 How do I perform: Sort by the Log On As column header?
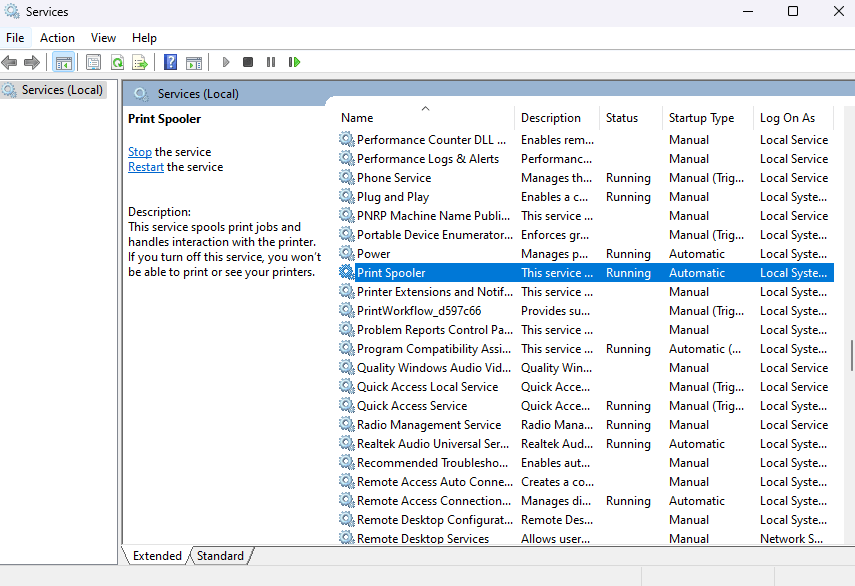click(x=793, y=118)
